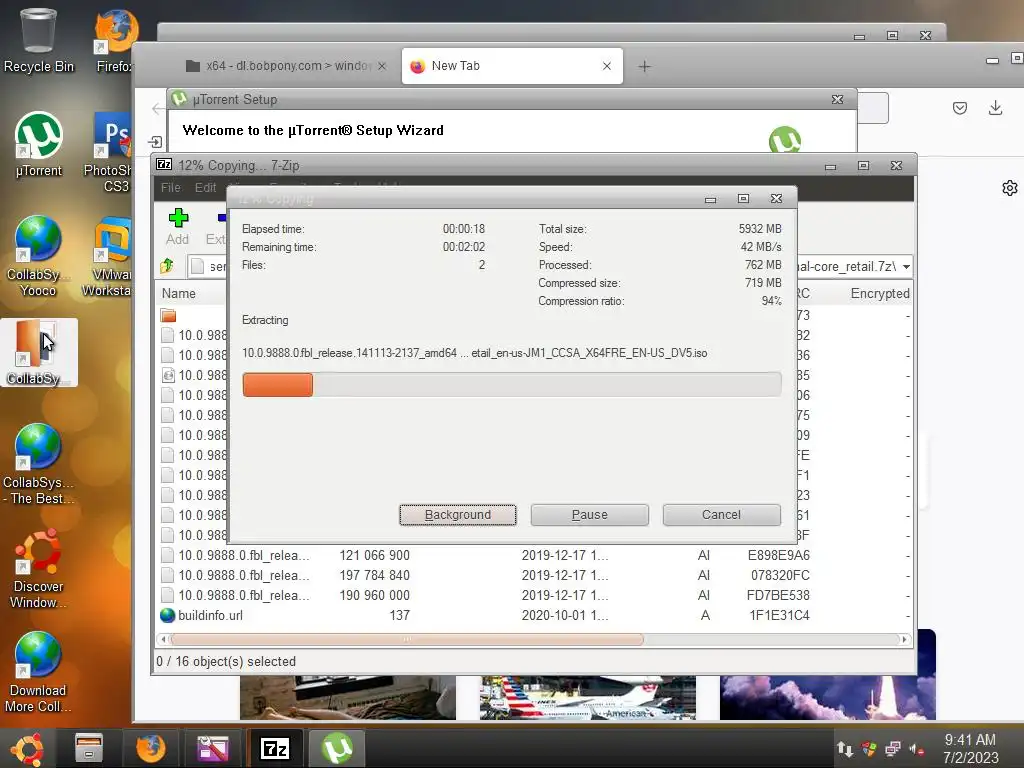This screenshot has height=768, width=1024.
Task: Open the 7-Zip address path dropdown
Action: 906,266
